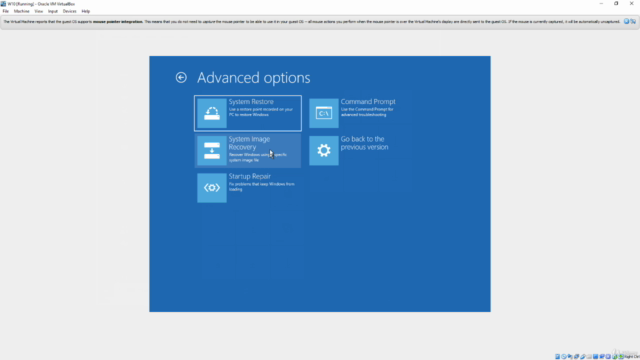Open the VirtualBox View menu

pos(39,11)
